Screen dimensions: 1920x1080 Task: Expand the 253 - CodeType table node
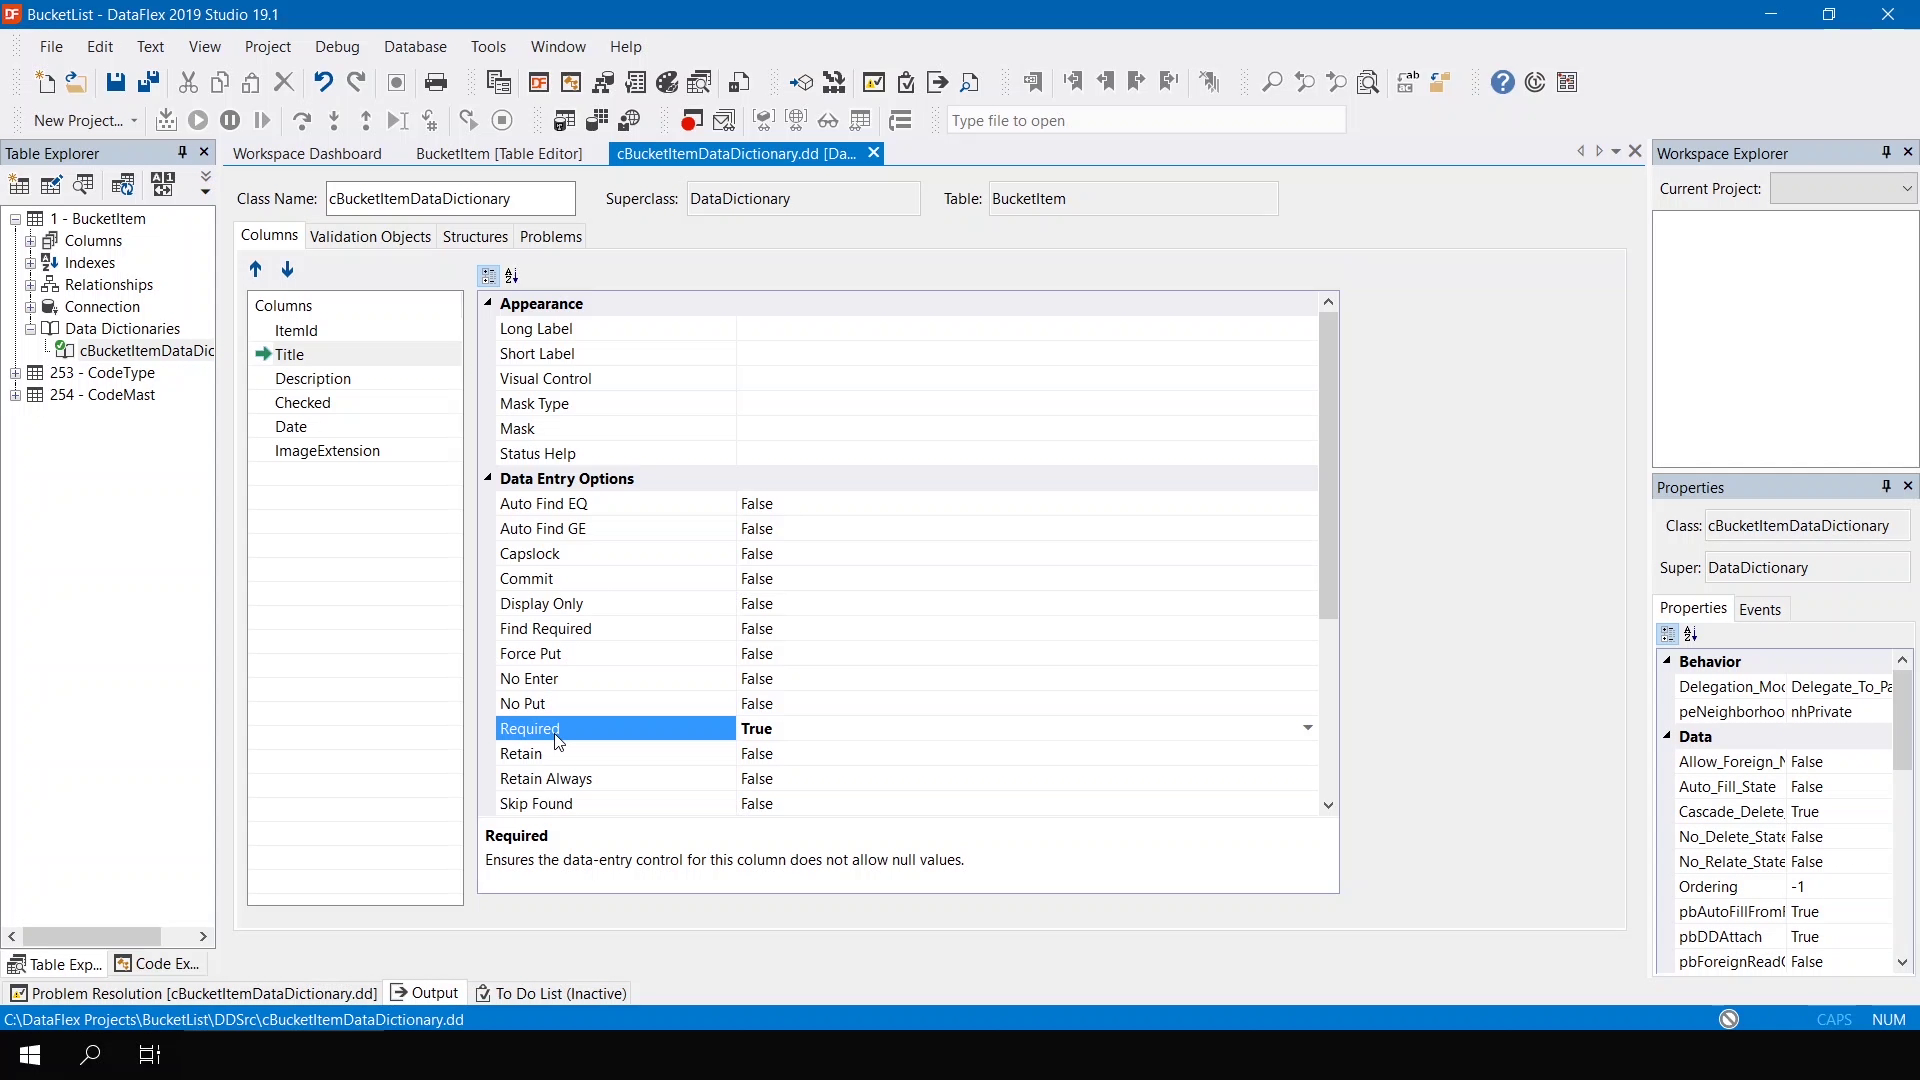coord(15,373)
